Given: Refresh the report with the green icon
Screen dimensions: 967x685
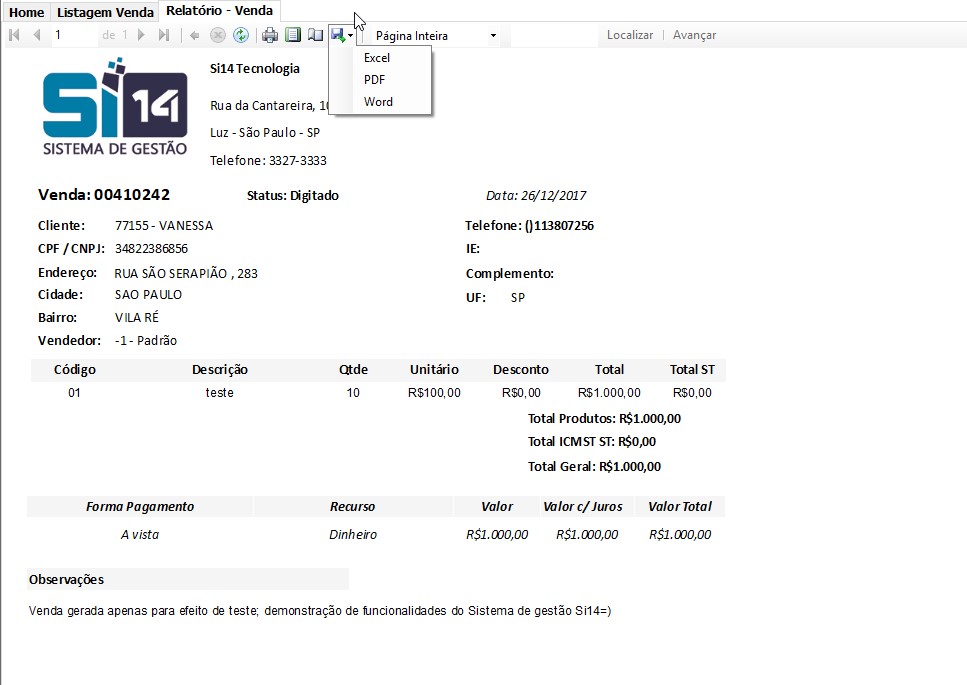Looking at the screenshot, I should (x=241, y=35).
